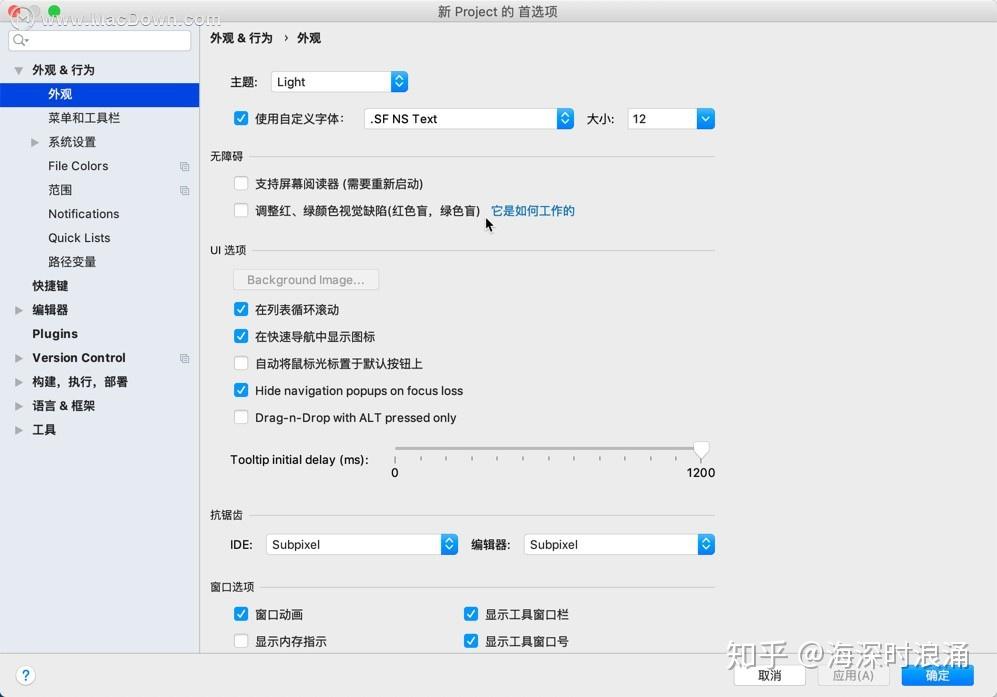Click the icon next to Version Control entry
997x697 pixels.
coord(185,357)
